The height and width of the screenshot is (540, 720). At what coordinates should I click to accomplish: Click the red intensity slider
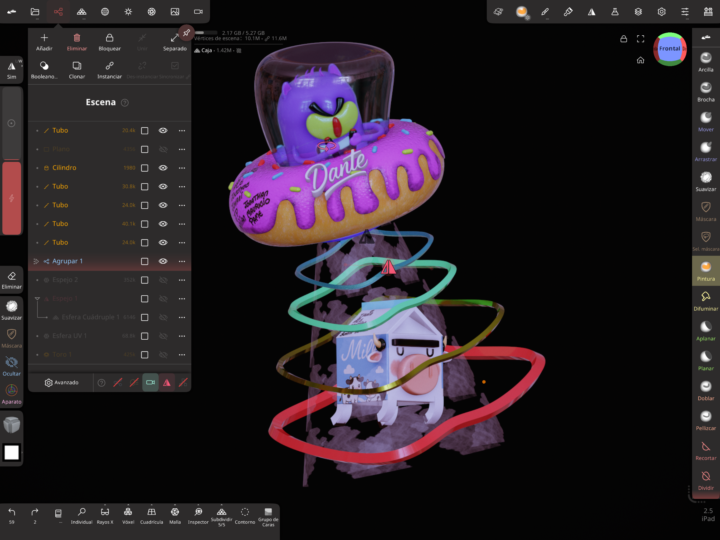[11, 198]
